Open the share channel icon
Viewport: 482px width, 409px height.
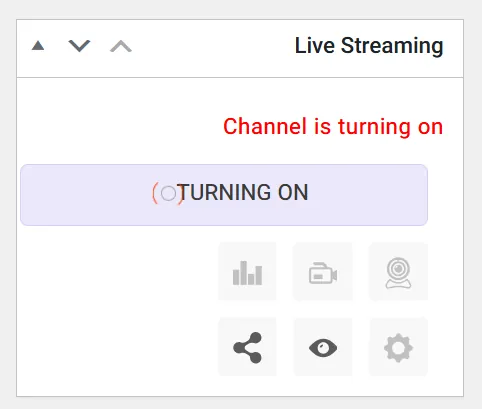point(247,347)
